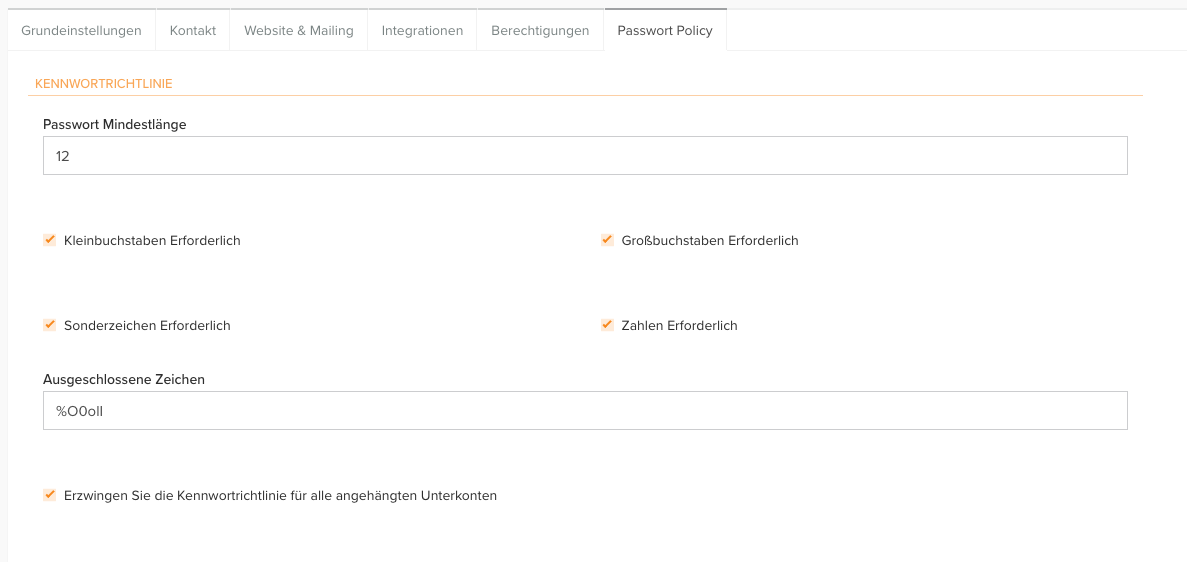Click the Ausgeschlossene Zeichen field label

coord(124,380)
